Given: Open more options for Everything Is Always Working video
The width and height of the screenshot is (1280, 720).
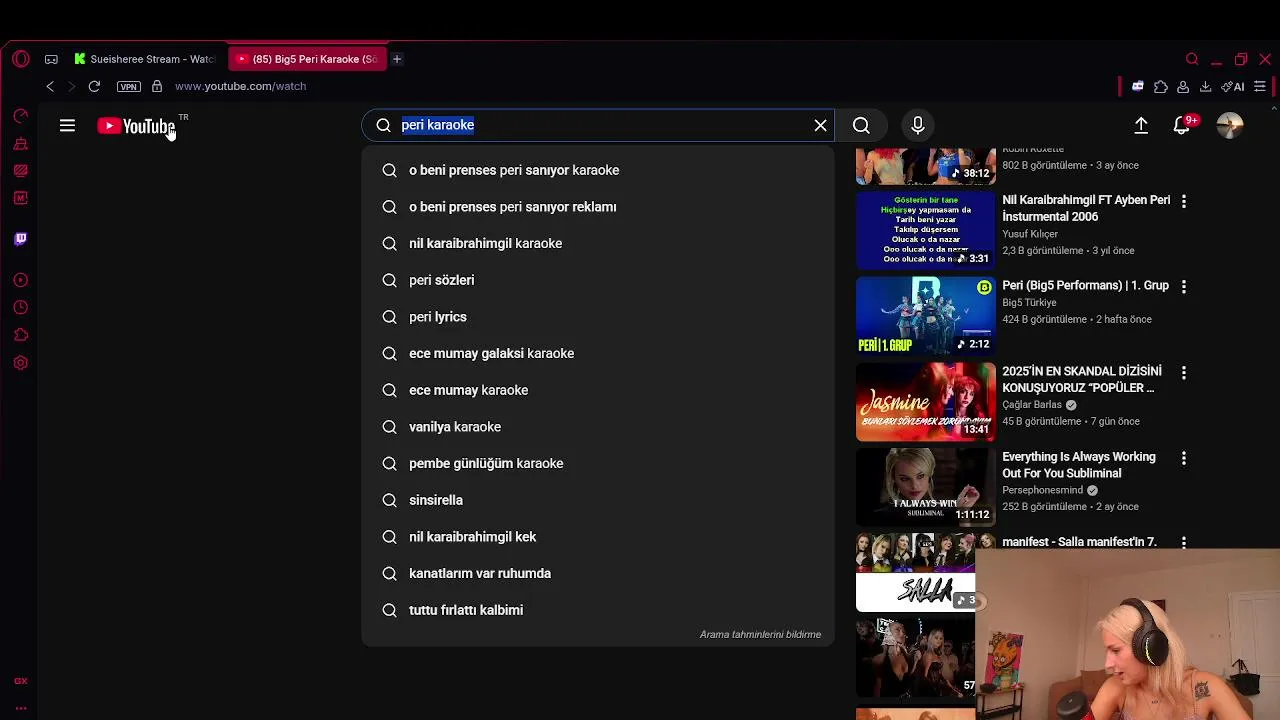Looking at the screenshot, I should tap(1184, 458).
